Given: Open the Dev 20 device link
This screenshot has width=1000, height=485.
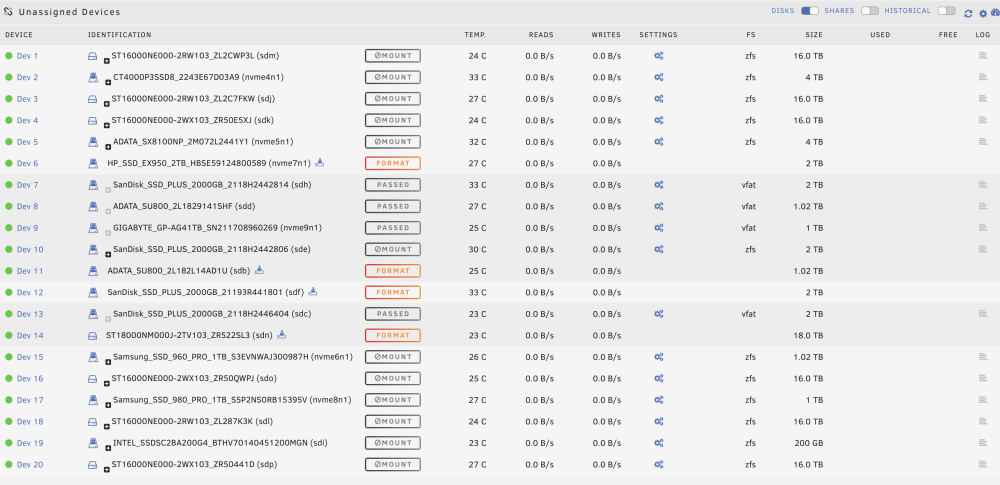Looking at the screenshot, I should (30, 464).
